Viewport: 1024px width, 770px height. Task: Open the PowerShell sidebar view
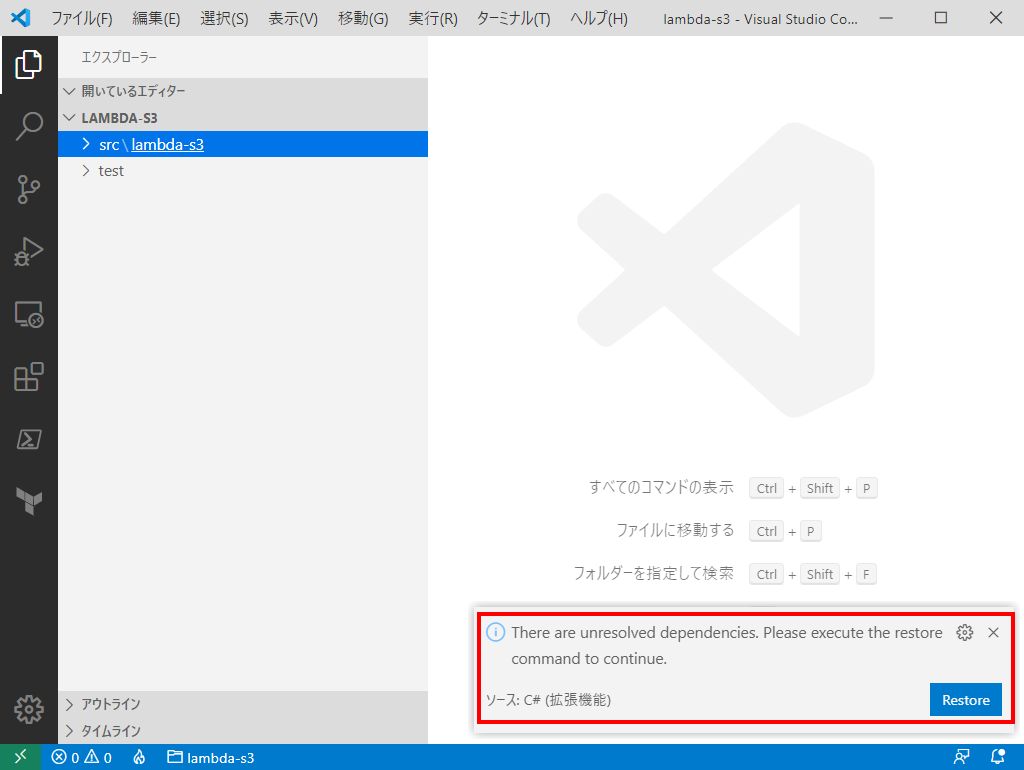point(29,439)
